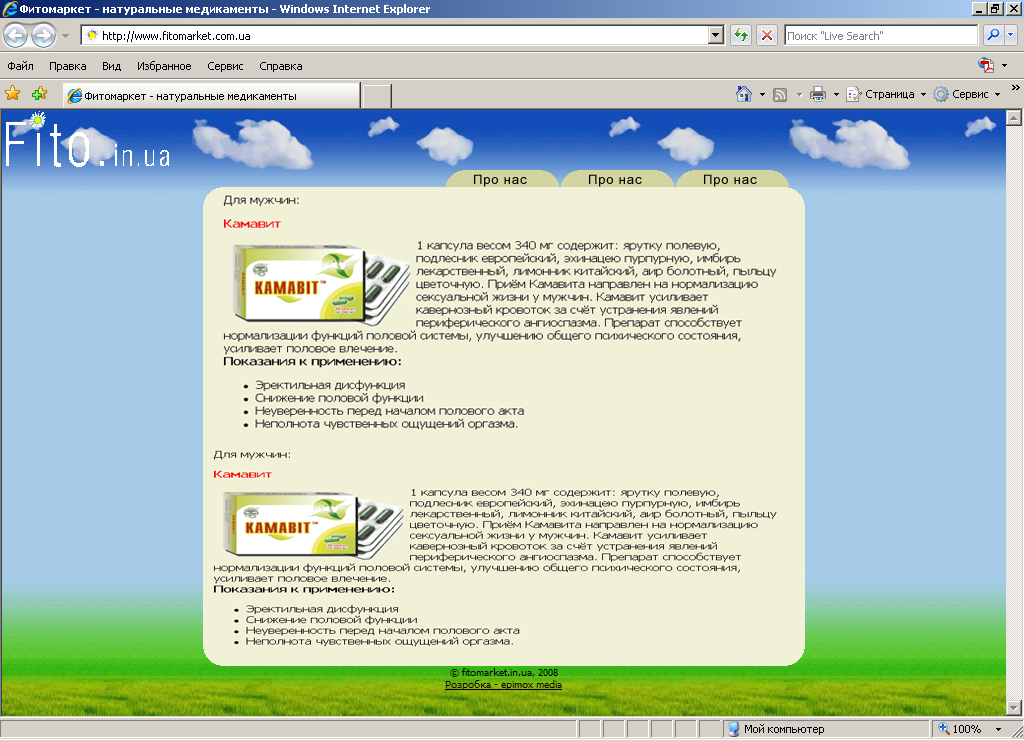Click the Print printer icon
The image size is (1024, 740).
[818, 95]
